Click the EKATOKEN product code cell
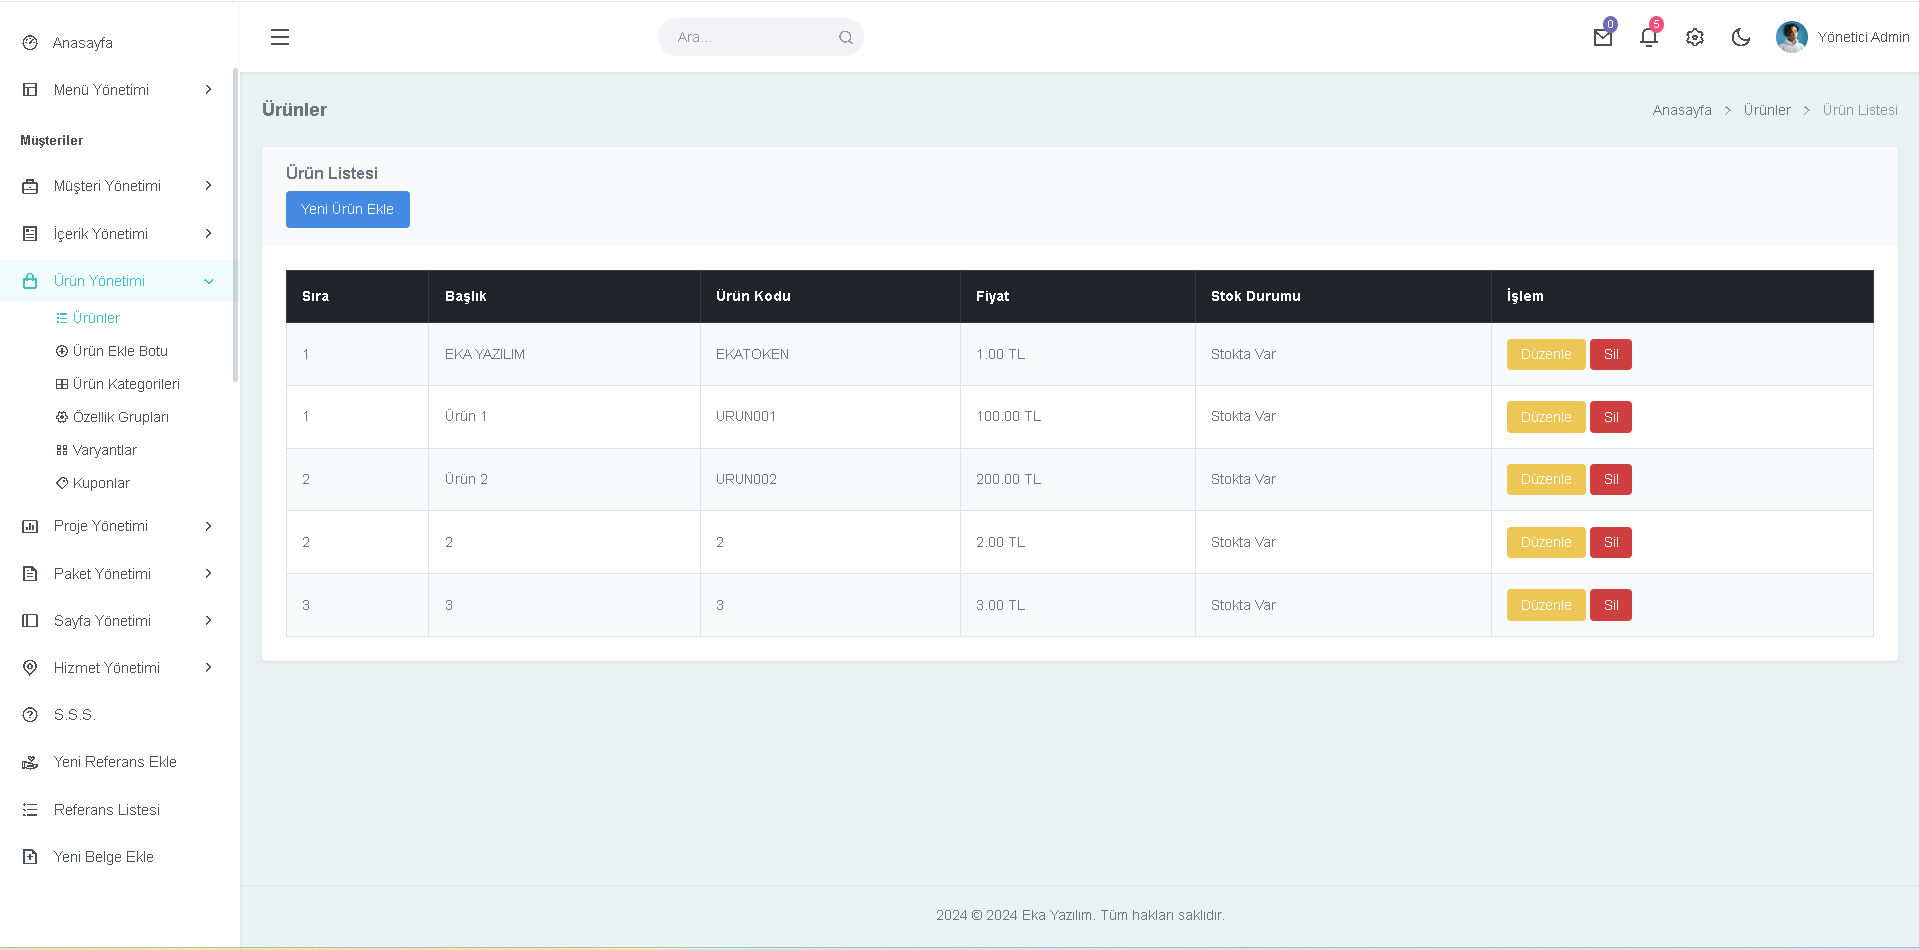 (x=830, y=354)
